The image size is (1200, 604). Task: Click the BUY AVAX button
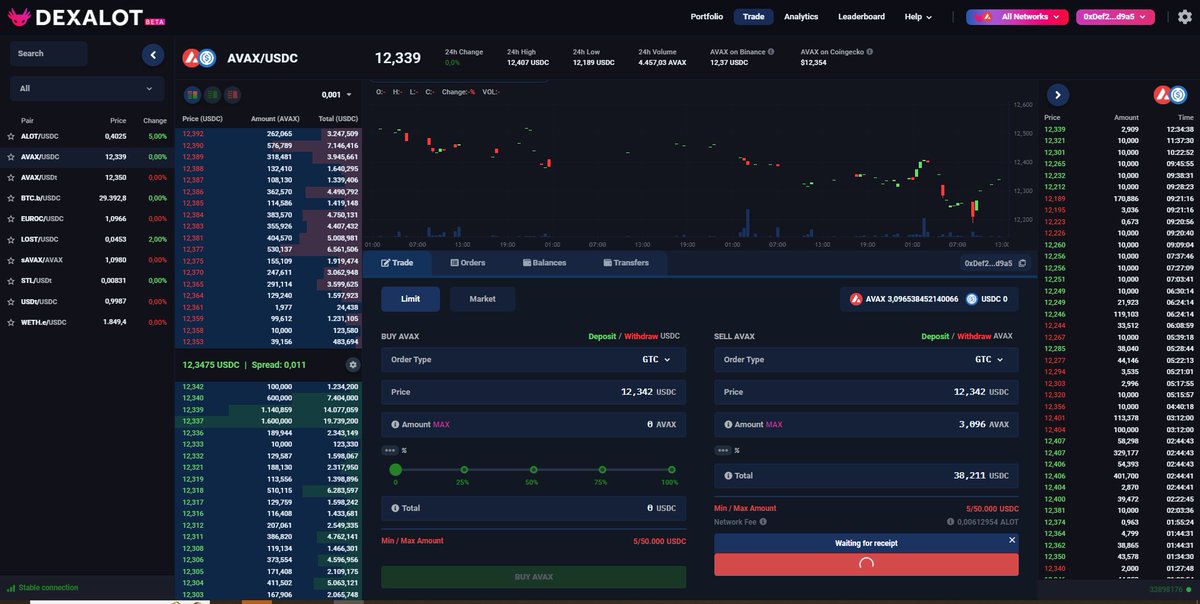[x=533, y=577]
